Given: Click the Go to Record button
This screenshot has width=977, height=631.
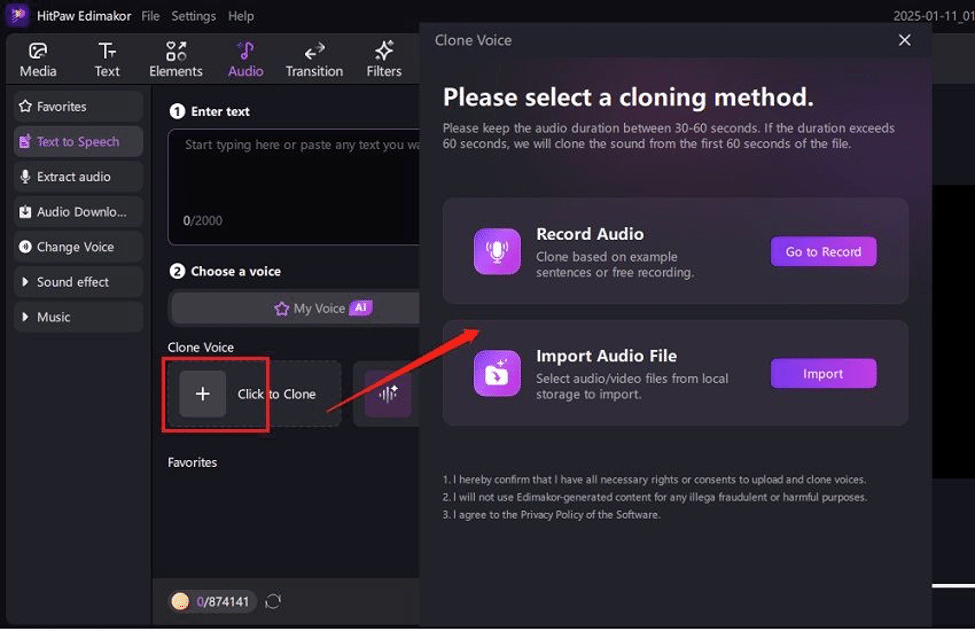Looking at the screenshot, I should 823,252.
